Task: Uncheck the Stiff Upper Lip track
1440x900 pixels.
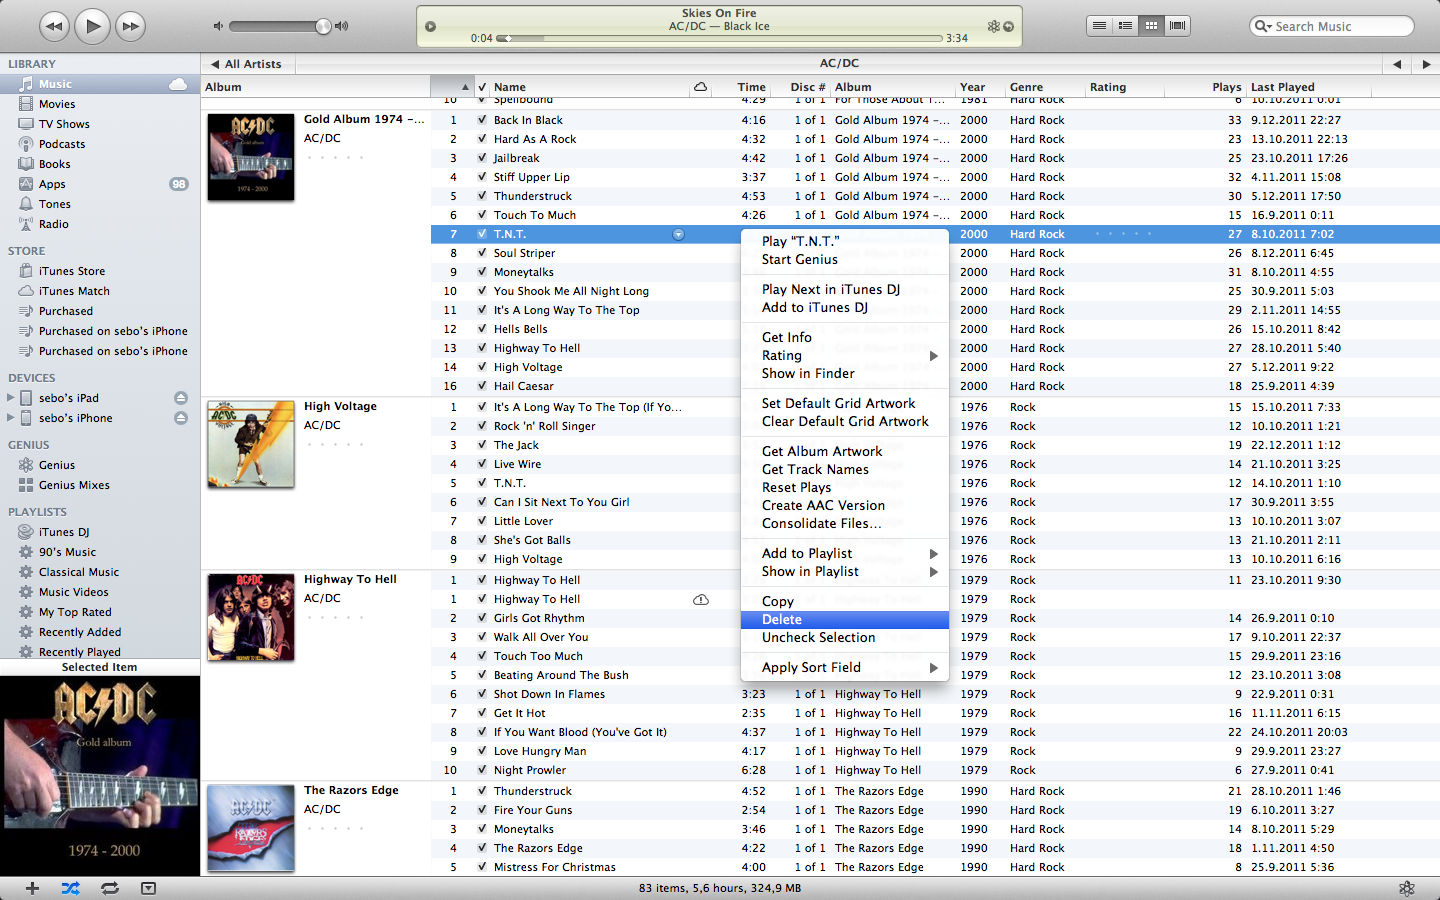Action: click(482, 177)
